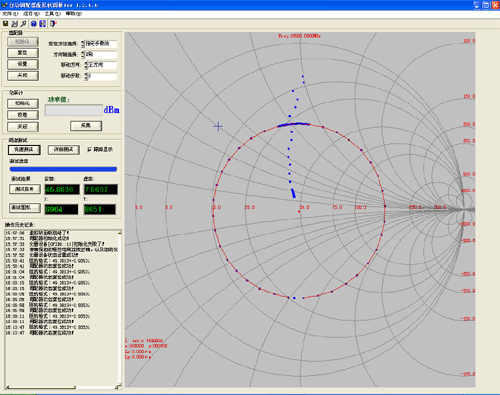Click the exit door toolbar icon
Screen dimensions: 500x395
[x=53, y=24]
